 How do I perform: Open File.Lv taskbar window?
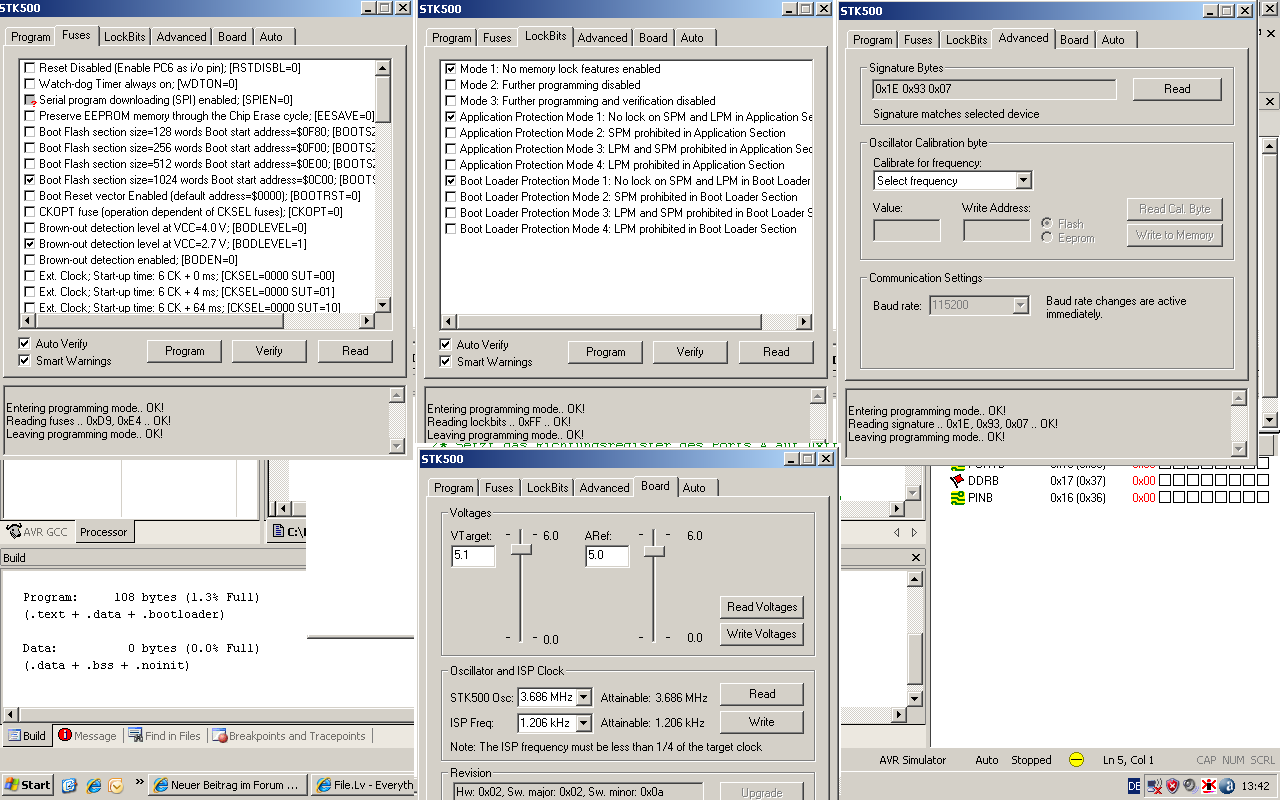pyautogui.click(x=363, y=785)
